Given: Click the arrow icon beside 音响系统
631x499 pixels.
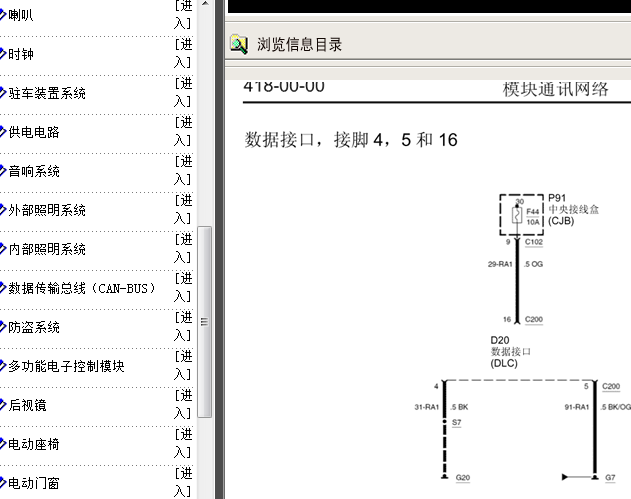Looking at the screenshot, I should click(x=3, y=171).
